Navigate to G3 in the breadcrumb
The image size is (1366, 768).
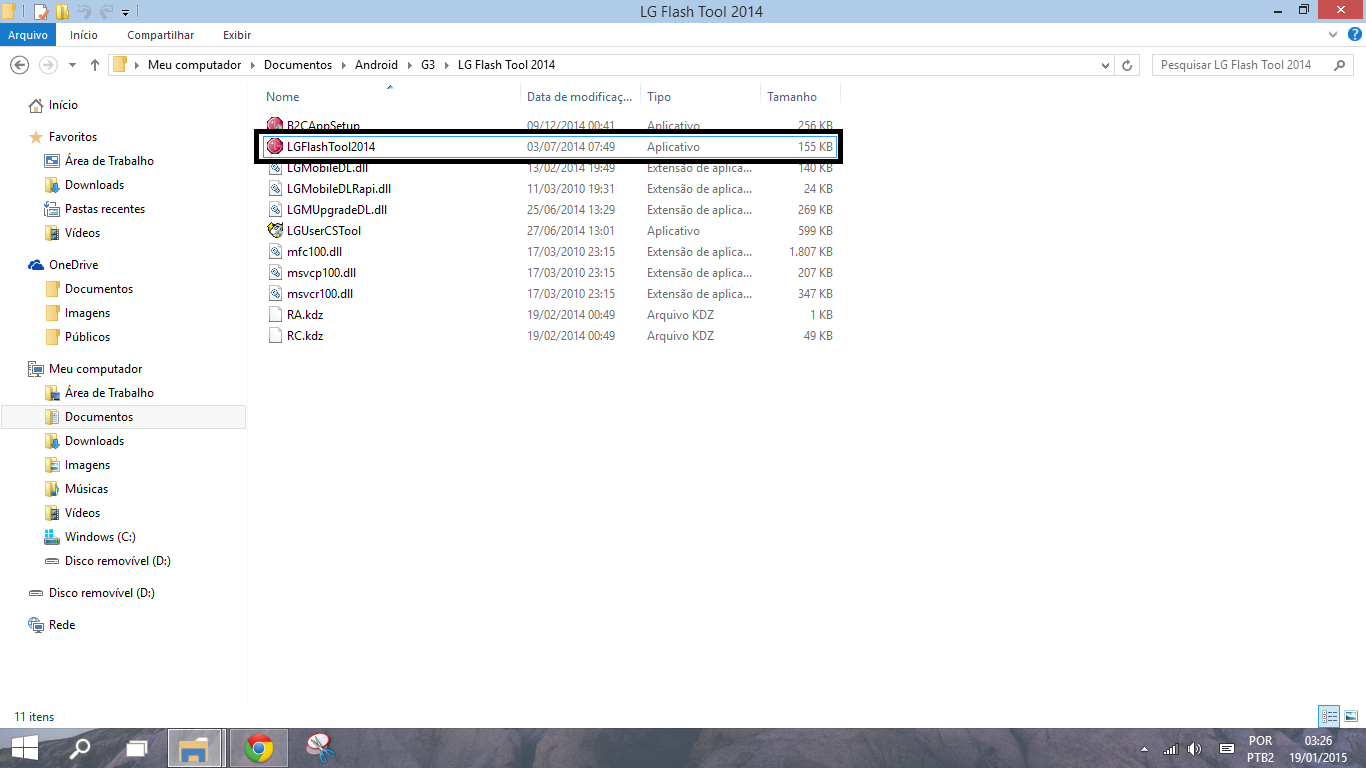coord(428,65)
